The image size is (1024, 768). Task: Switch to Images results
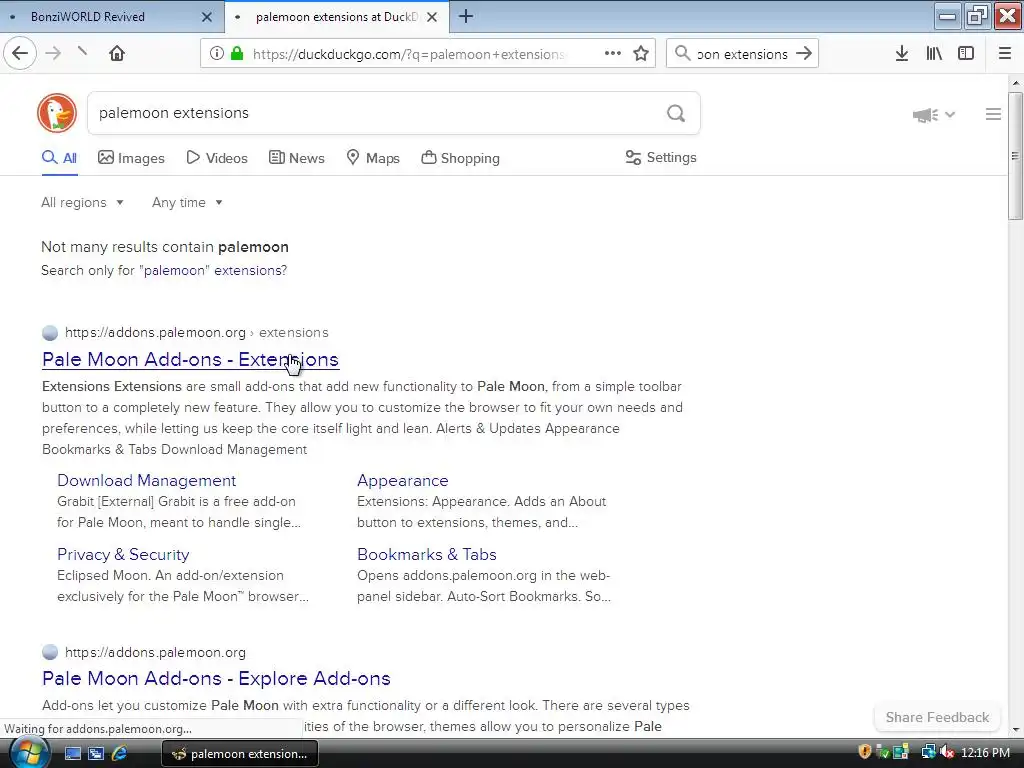point(131,158)
